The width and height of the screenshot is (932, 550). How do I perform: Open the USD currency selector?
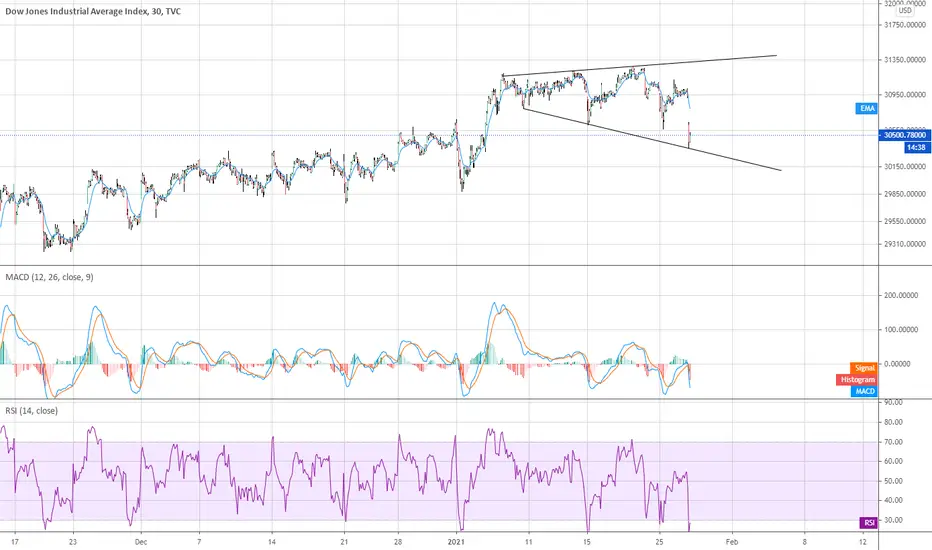coord(905,11)
